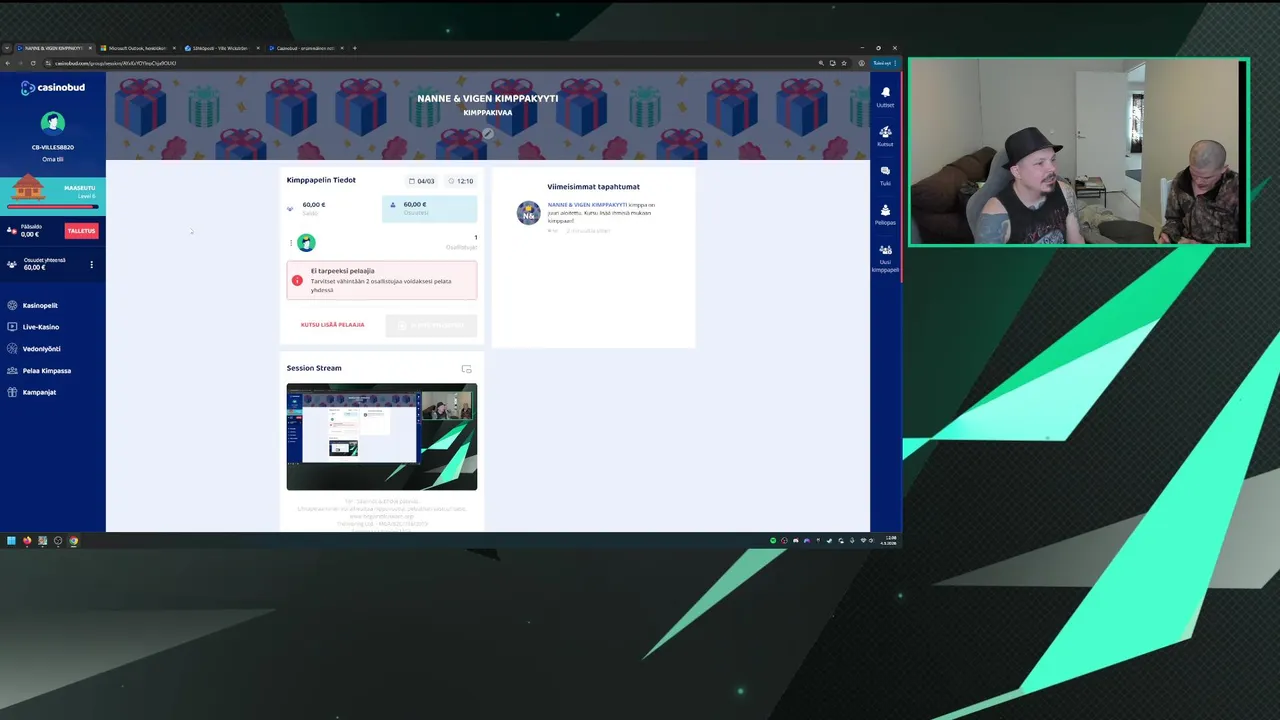Click the Uutiset bell icon

pos(885,92)
